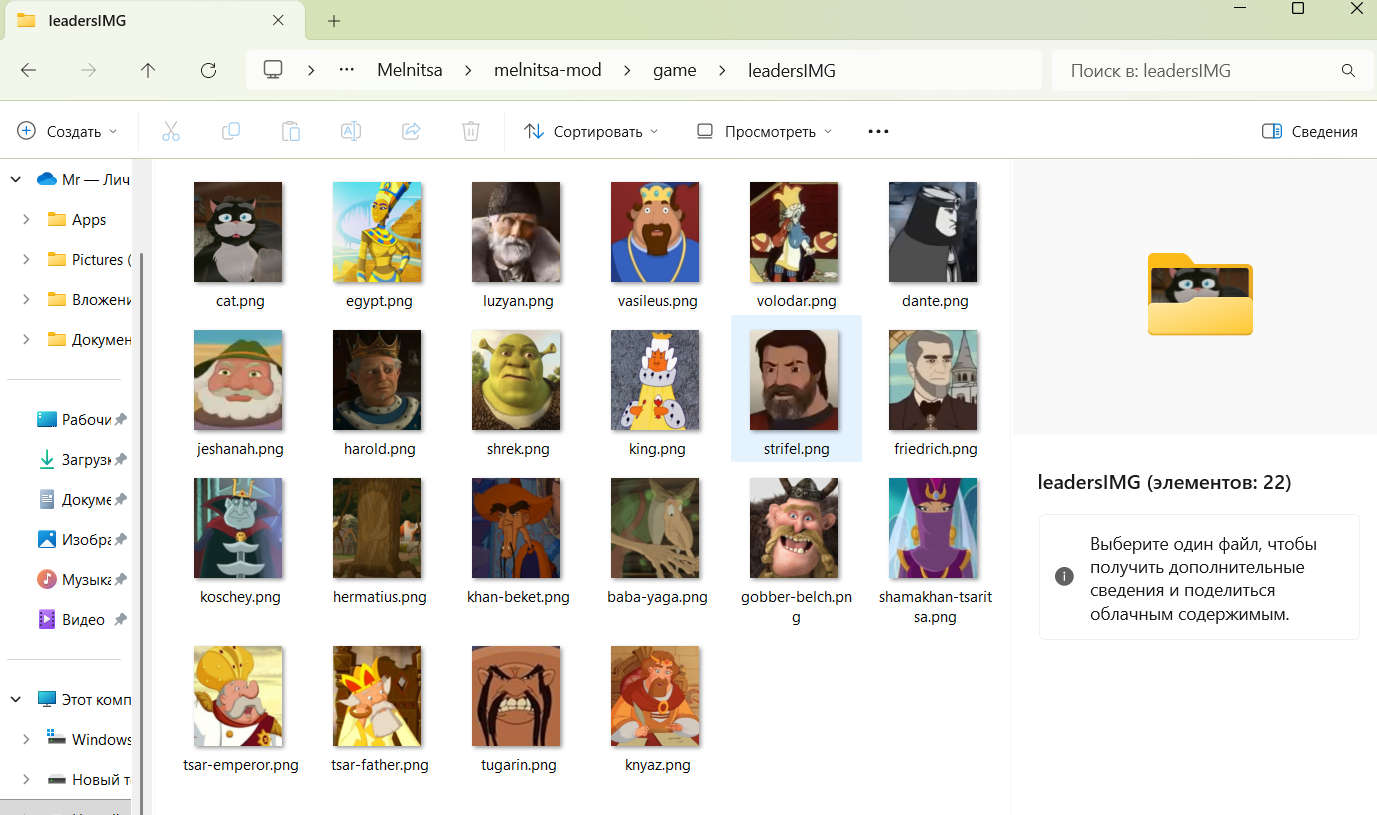The height and width of the screenshot is (815, 1377).
Task: Open Видео in quick access
Action: tap(80, 620)
